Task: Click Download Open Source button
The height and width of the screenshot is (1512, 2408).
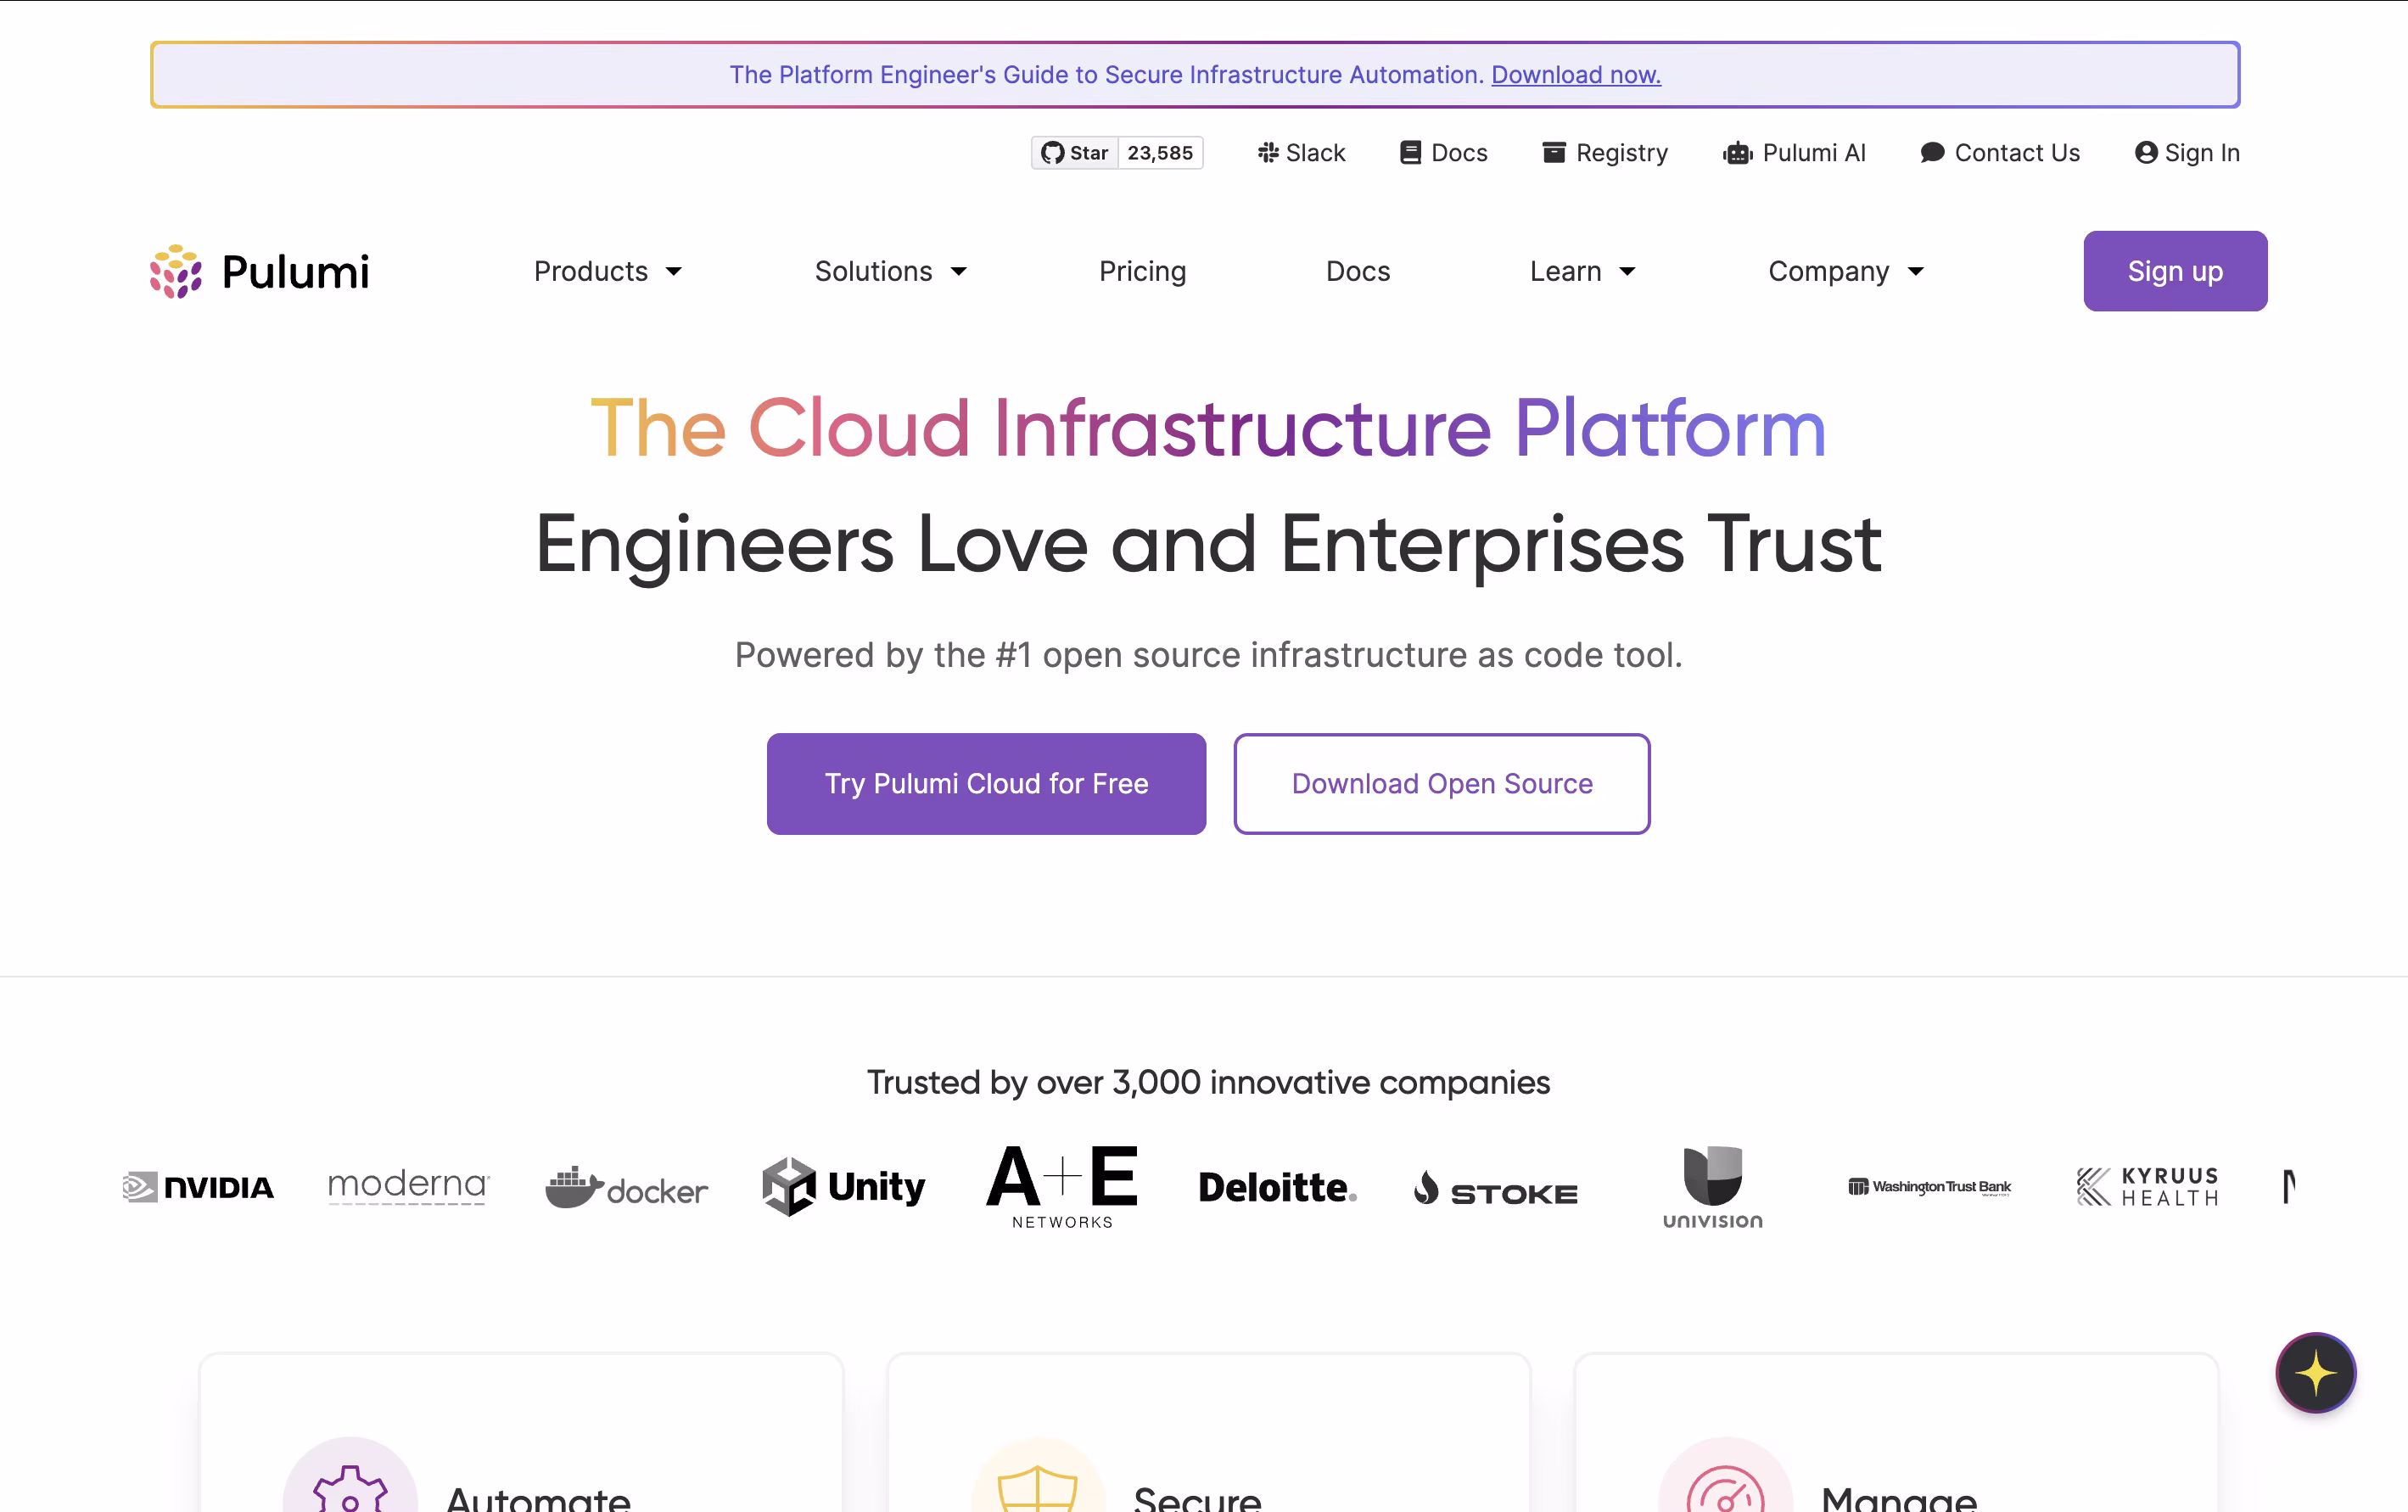Action: pyautogui.click(x=1442, y=784)
